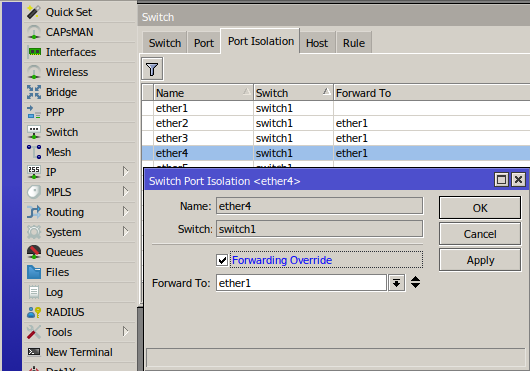Click the filter funnel icon
The width and height of the screenshot is (530, 371).
click(x=152, y=69)
